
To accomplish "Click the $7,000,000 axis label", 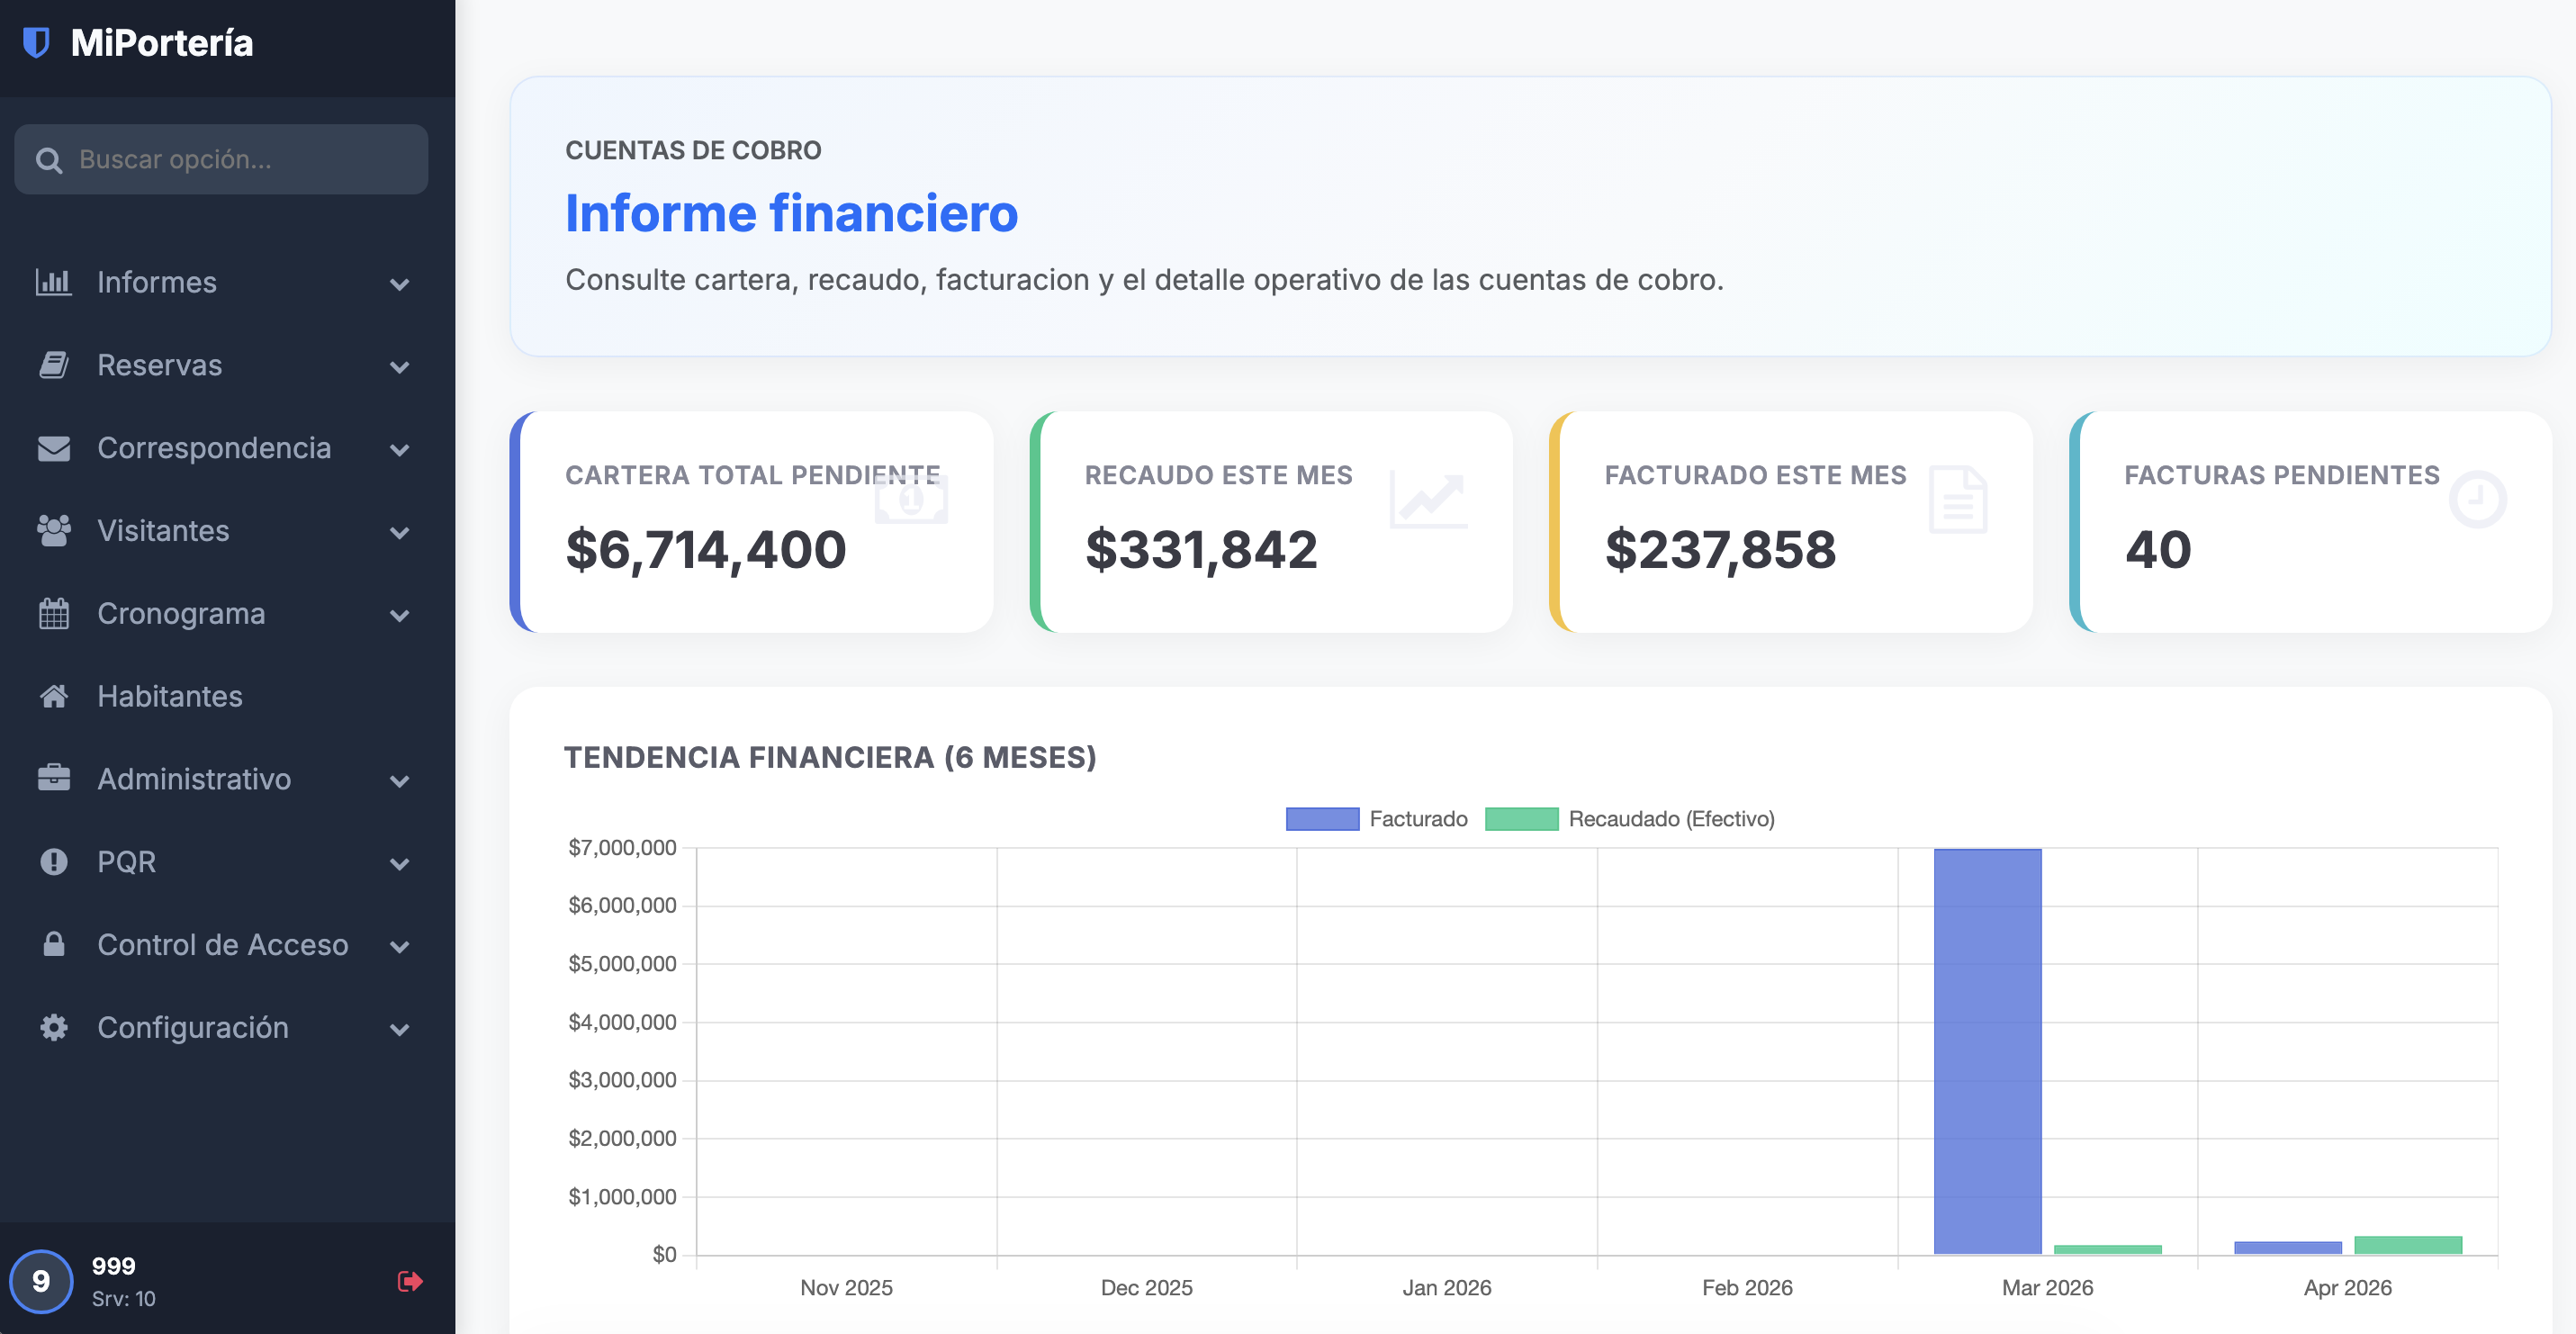I will [x=622, y=848].
